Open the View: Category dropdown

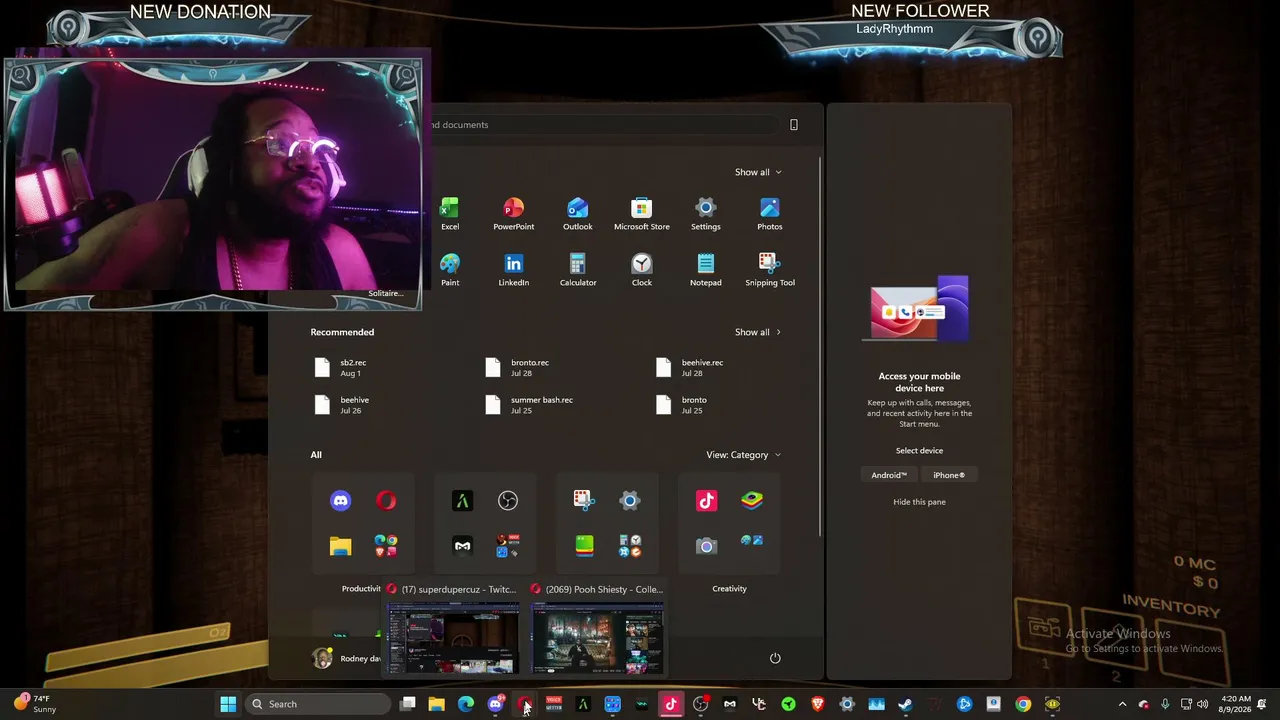coord(744,455)
